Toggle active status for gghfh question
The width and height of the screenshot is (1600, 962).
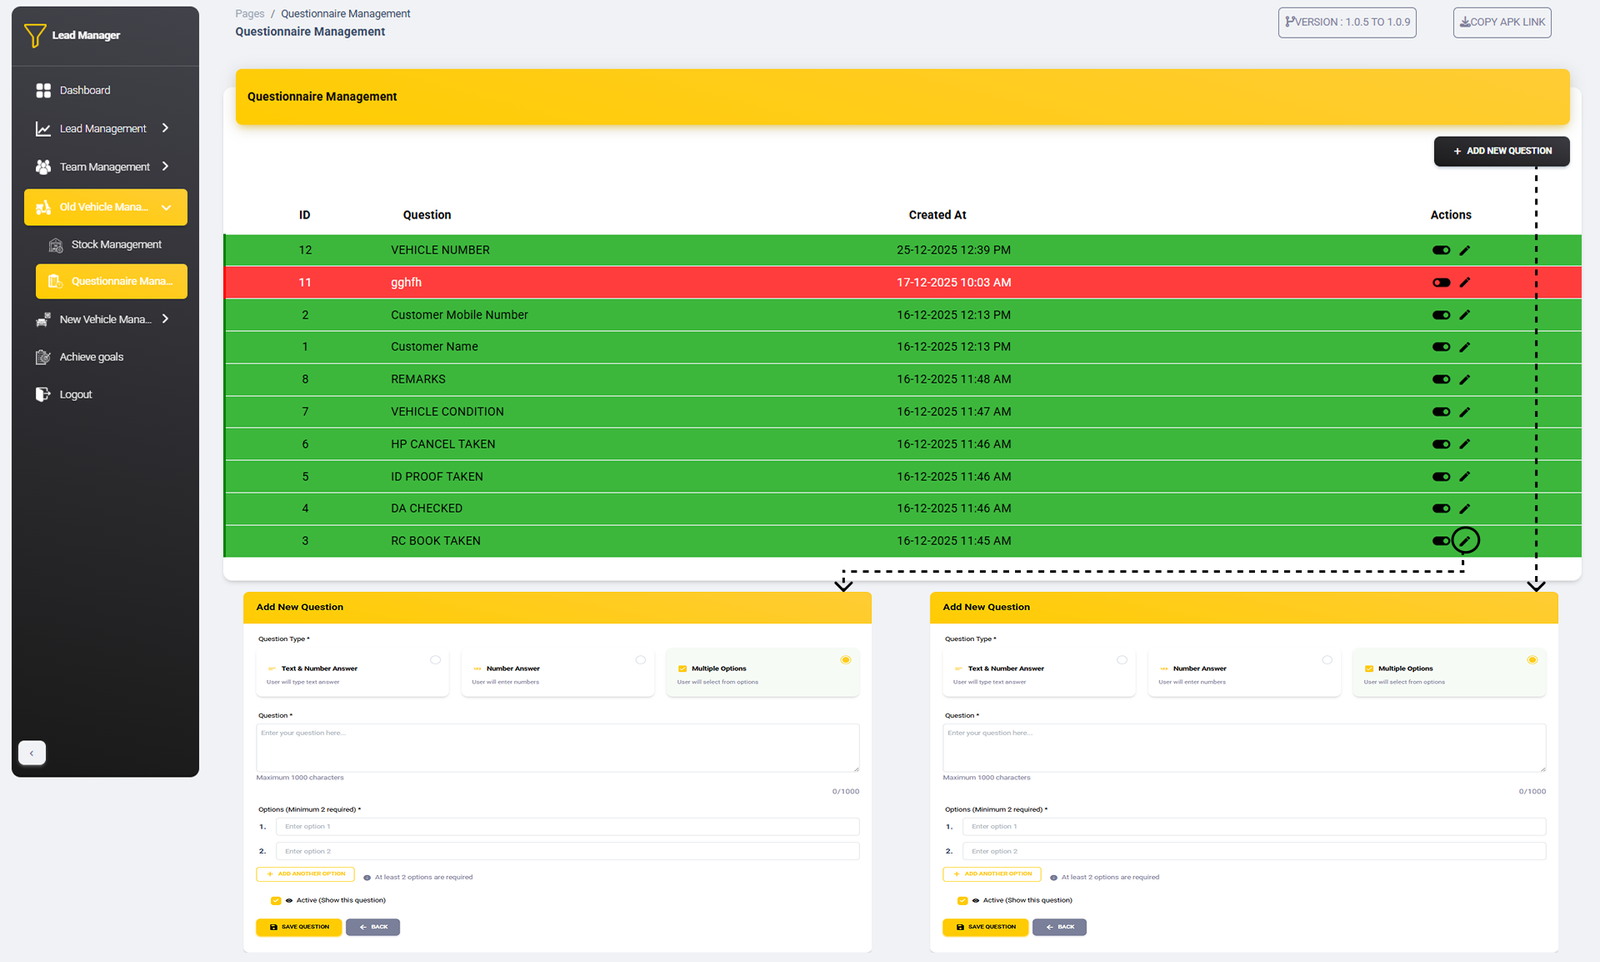[1441, 283]
